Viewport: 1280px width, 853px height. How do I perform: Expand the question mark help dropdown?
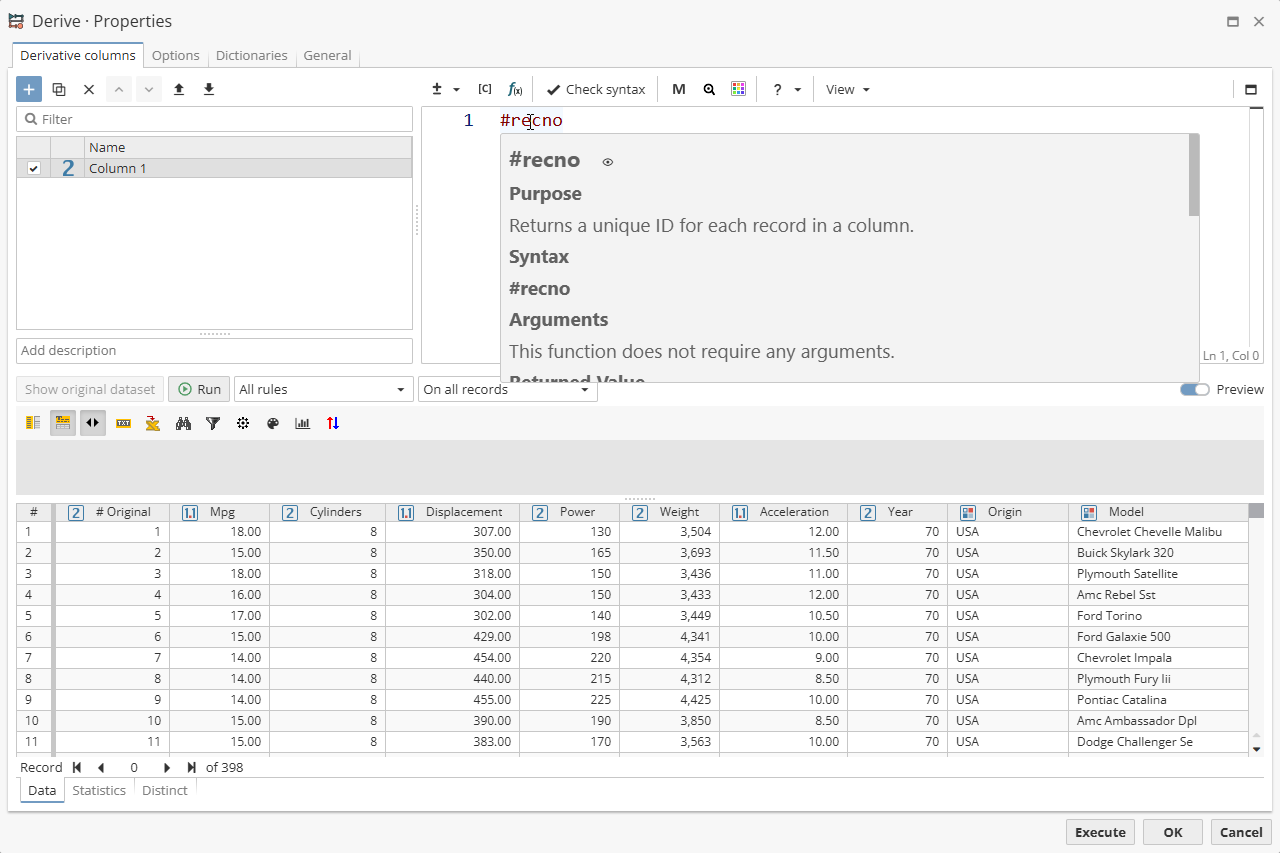pyautogui.click(x=786, y=89)
